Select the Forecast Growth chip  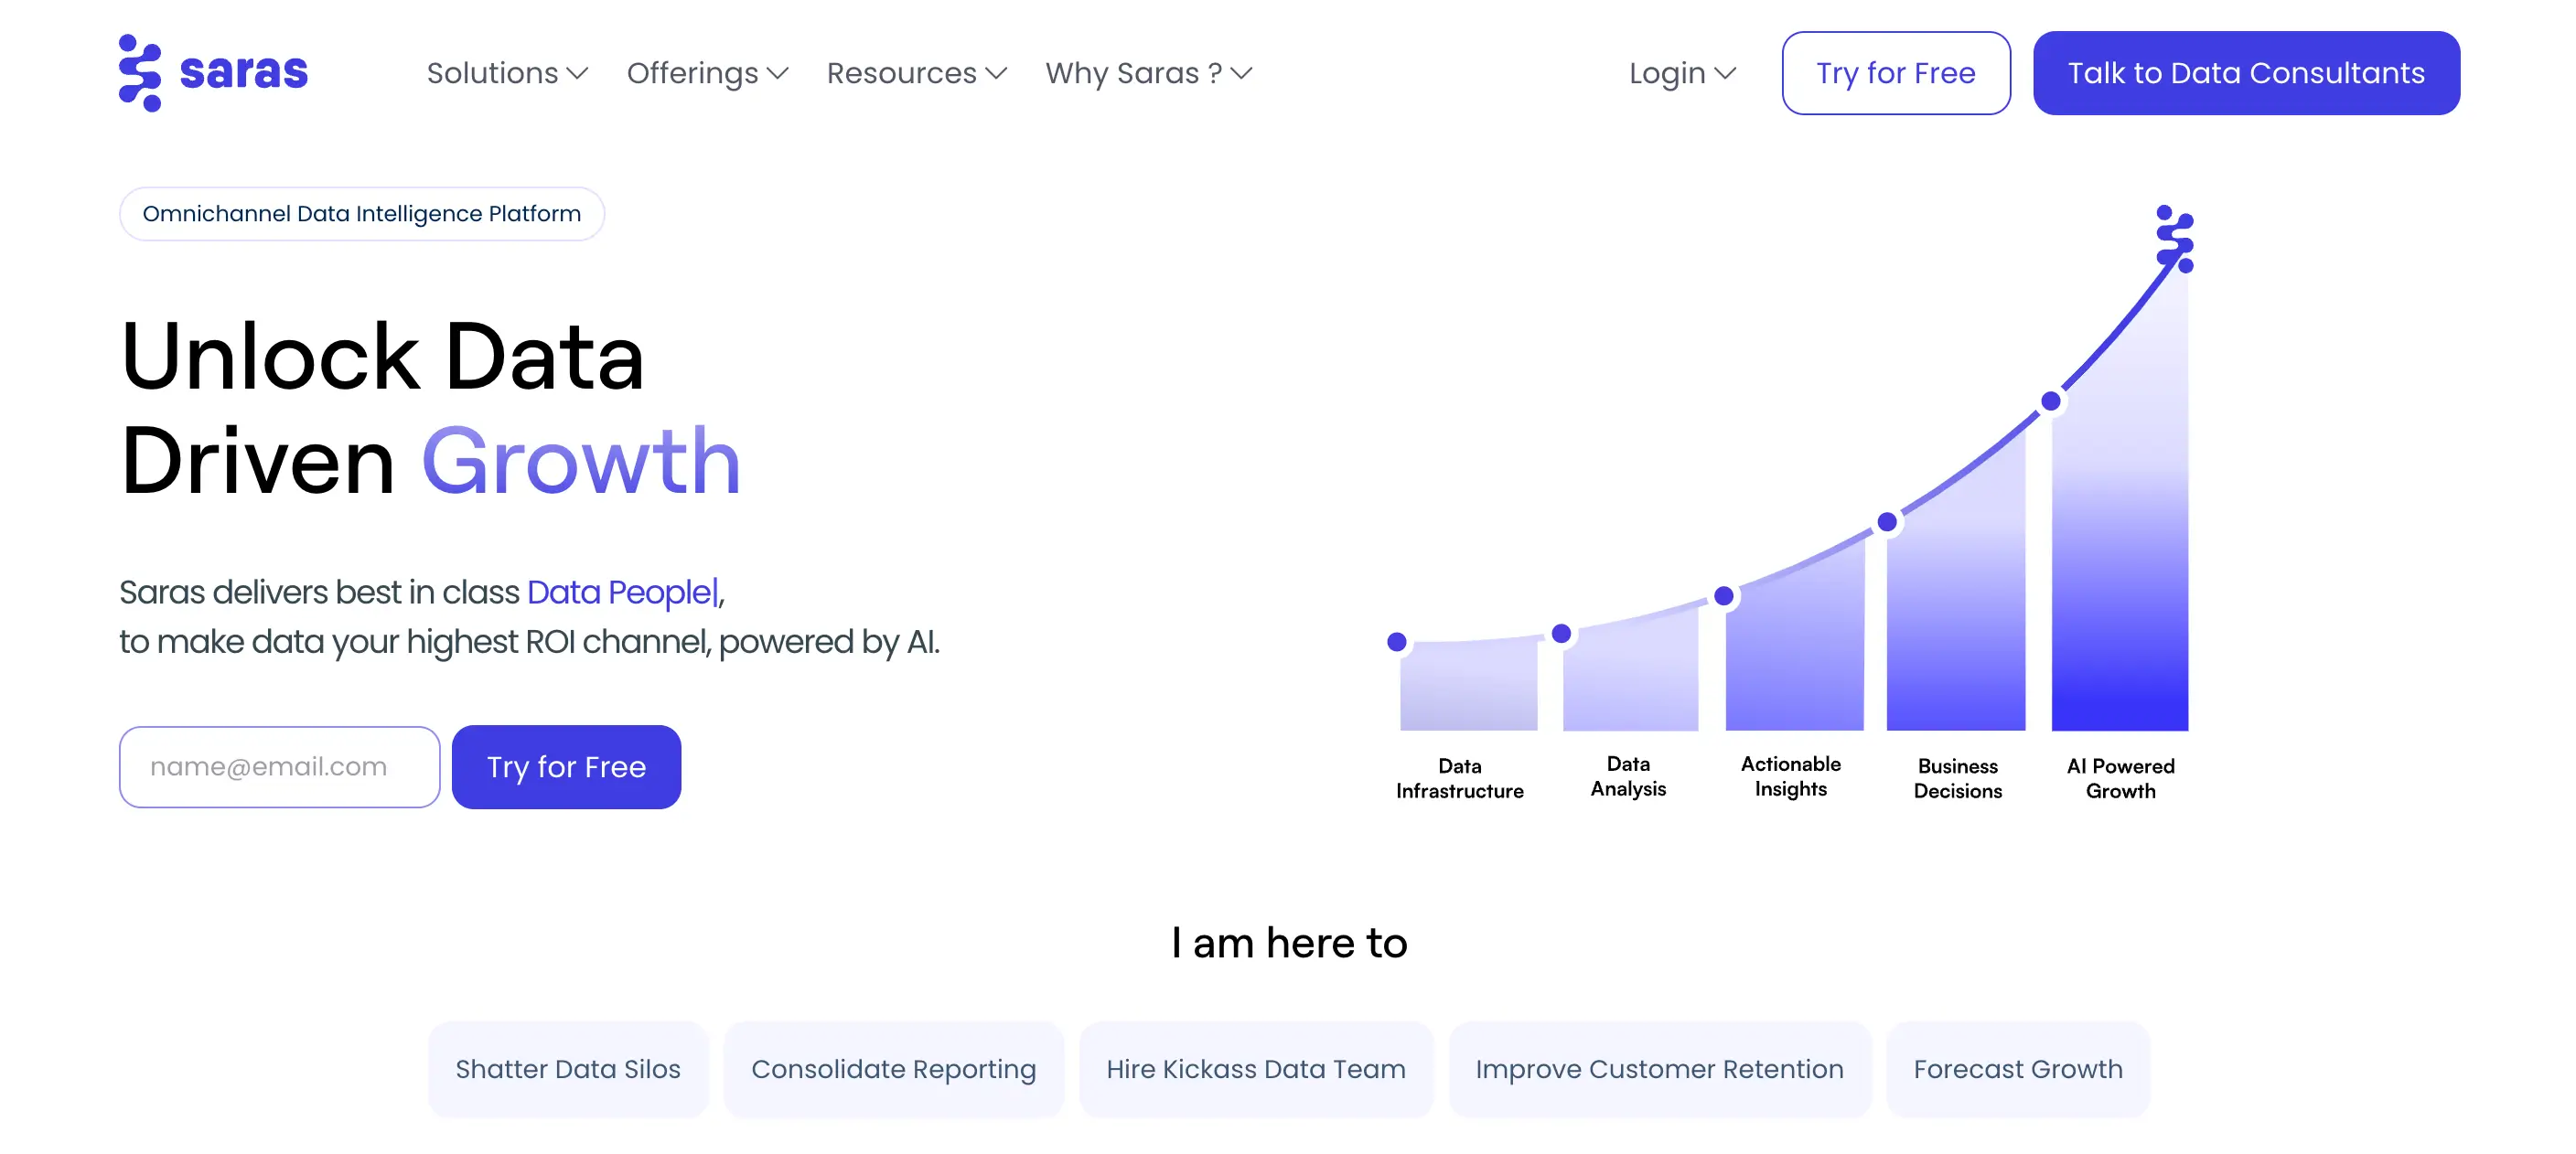[2017, 1069]
